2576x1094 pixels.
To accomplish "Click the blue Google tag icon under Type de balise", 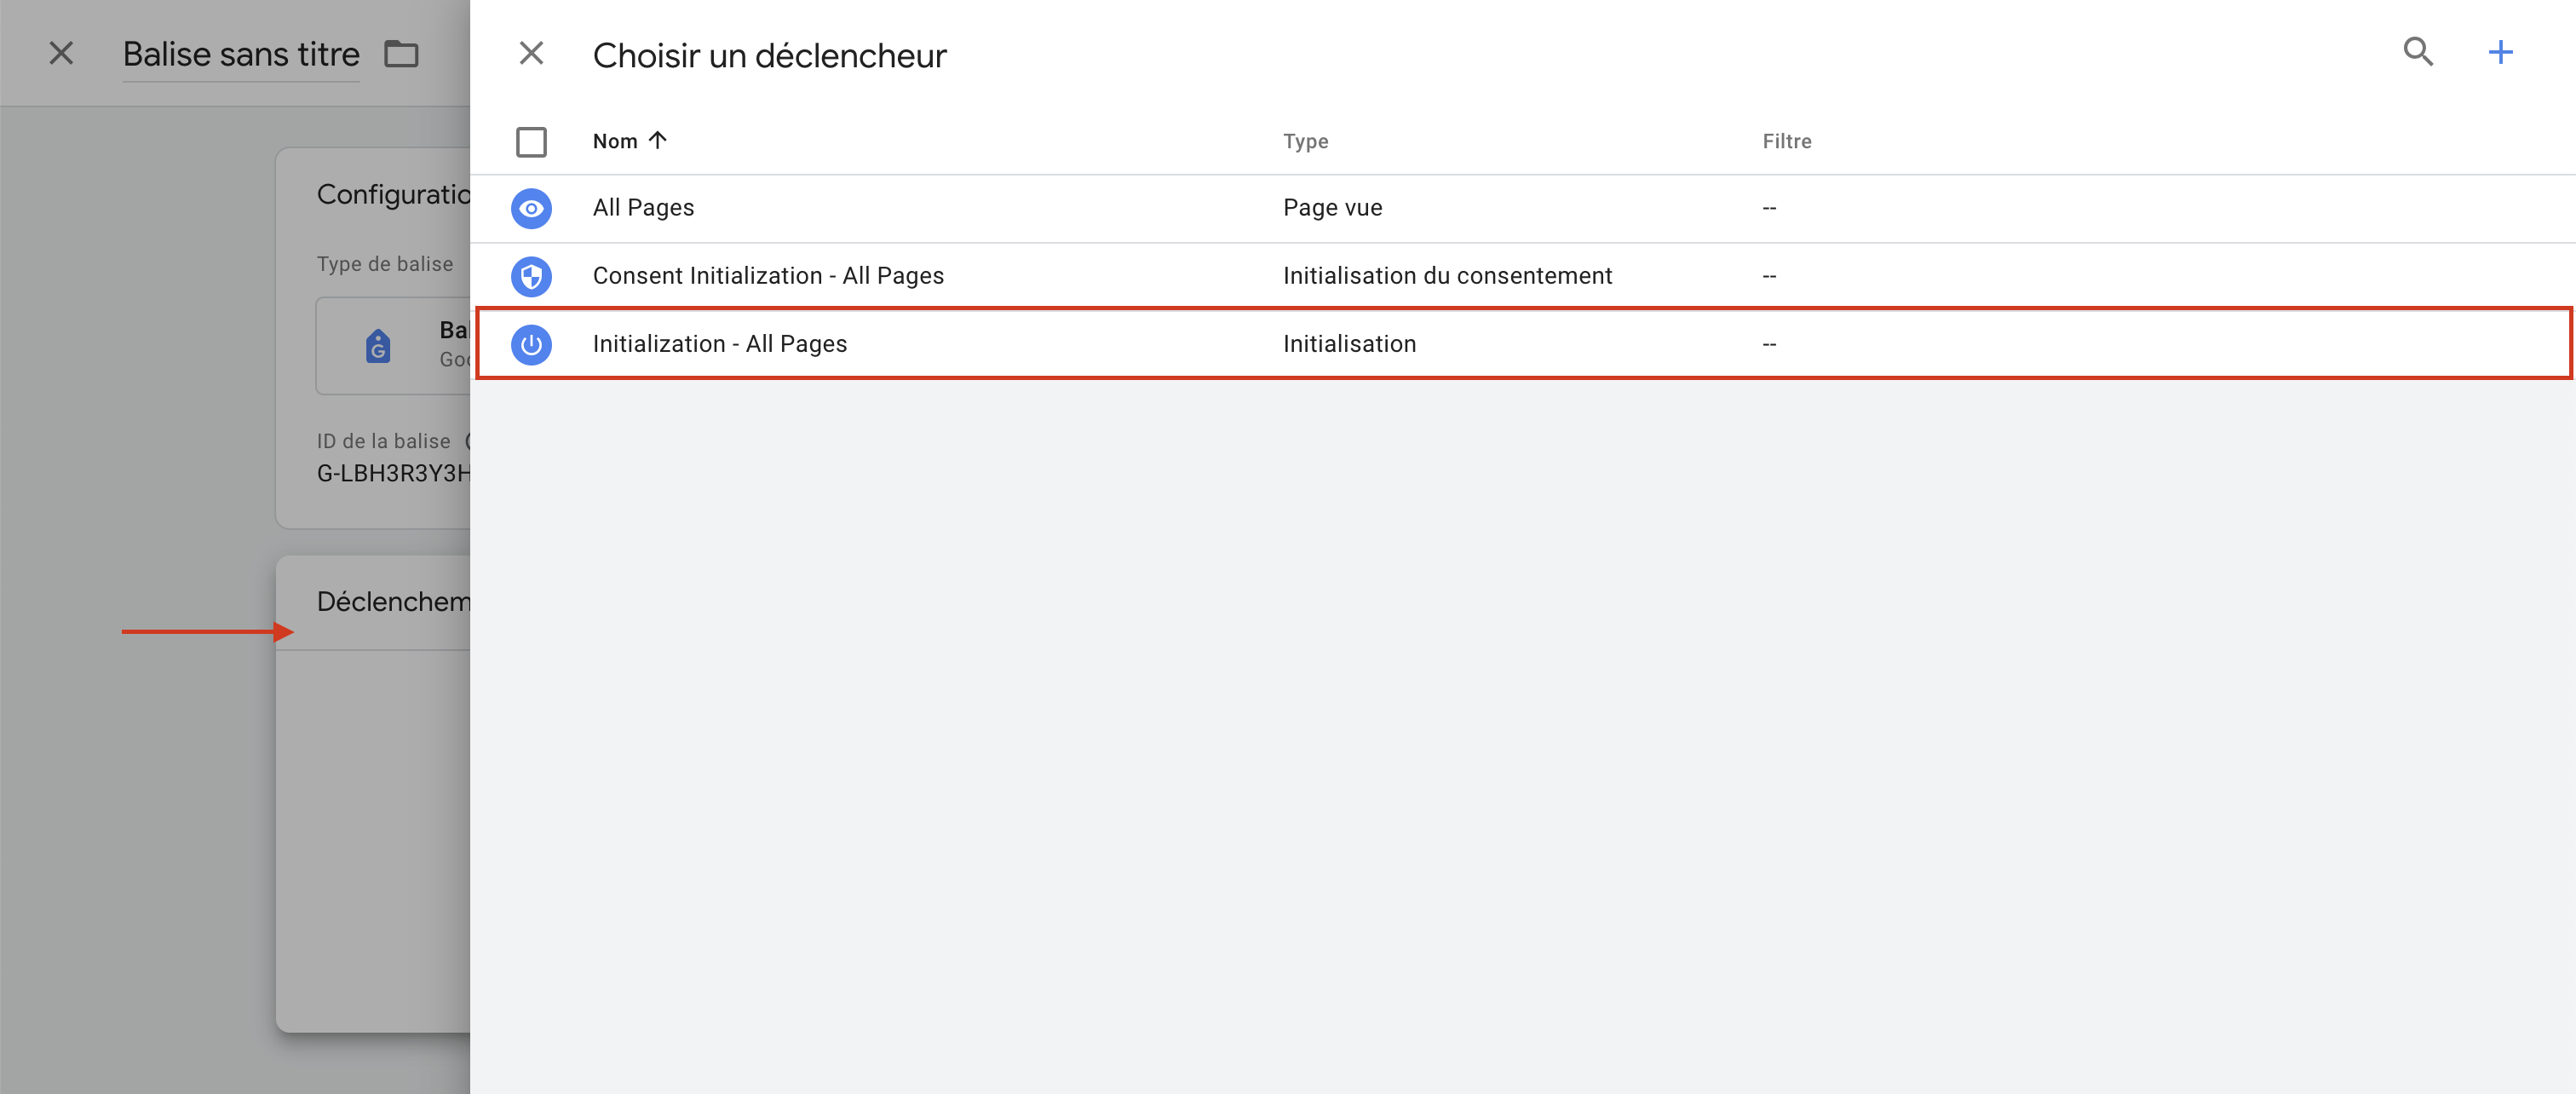I will pos(379,345).
